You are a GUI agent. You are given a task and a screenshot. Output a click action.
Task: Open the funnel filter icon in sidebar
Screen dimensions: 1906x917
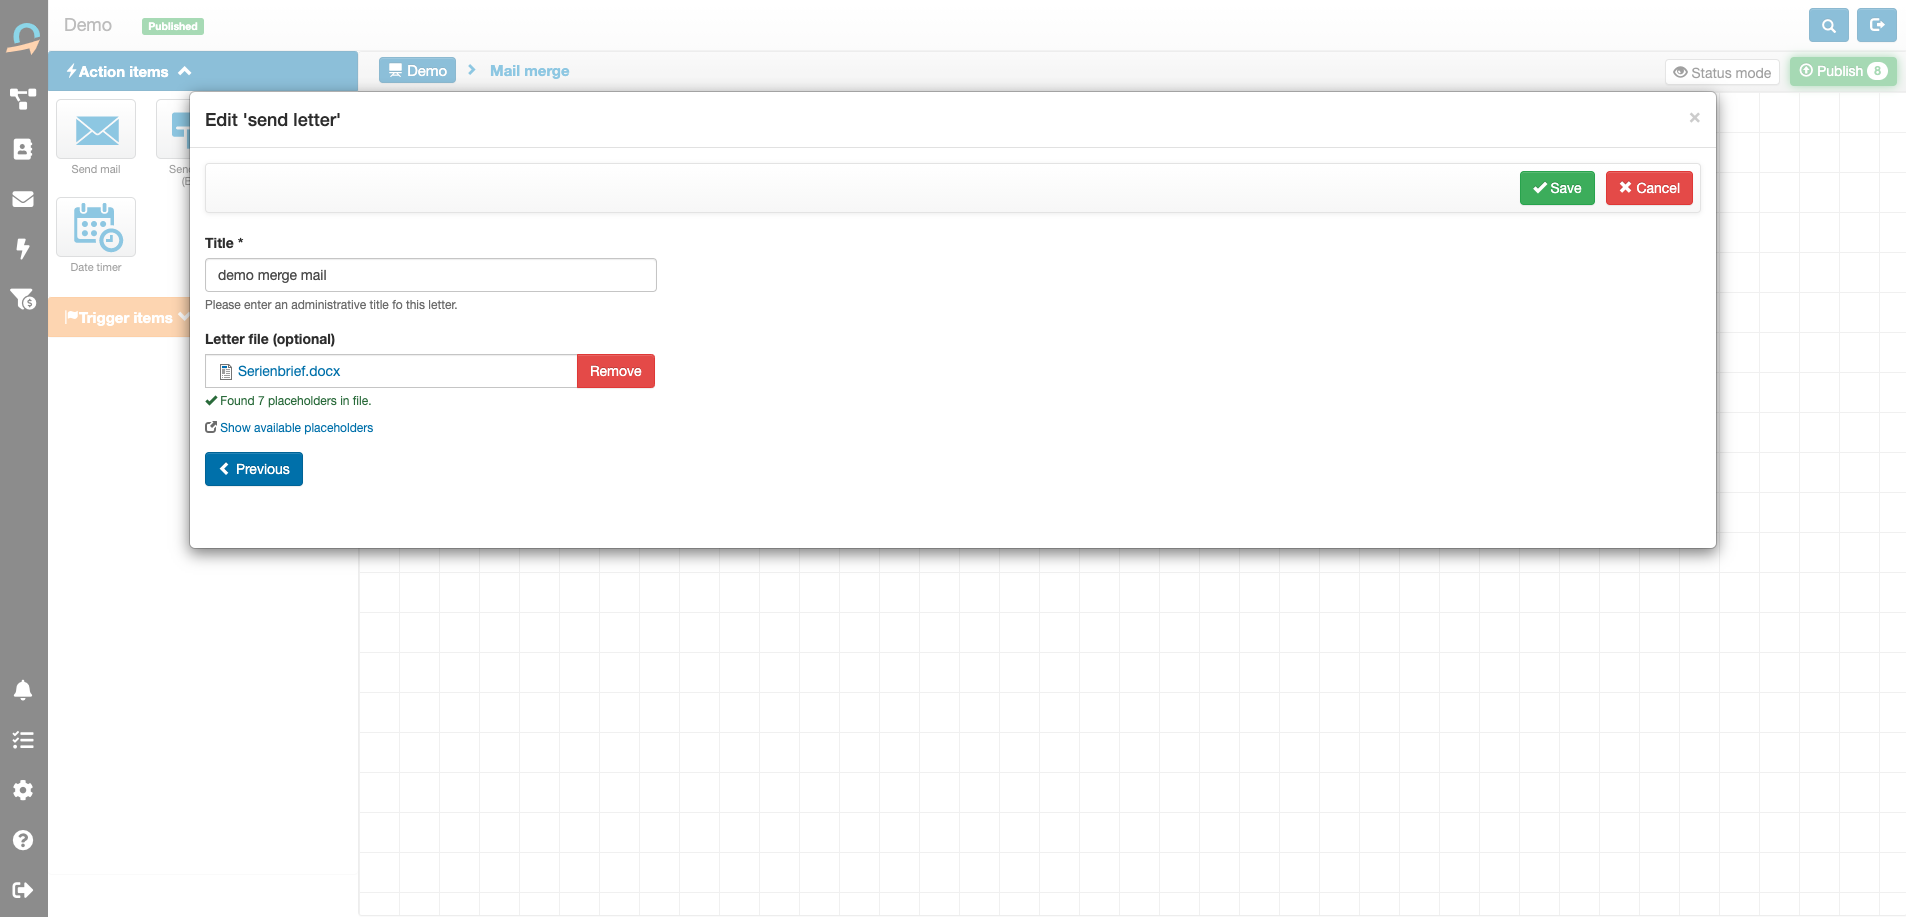(23, 299)
